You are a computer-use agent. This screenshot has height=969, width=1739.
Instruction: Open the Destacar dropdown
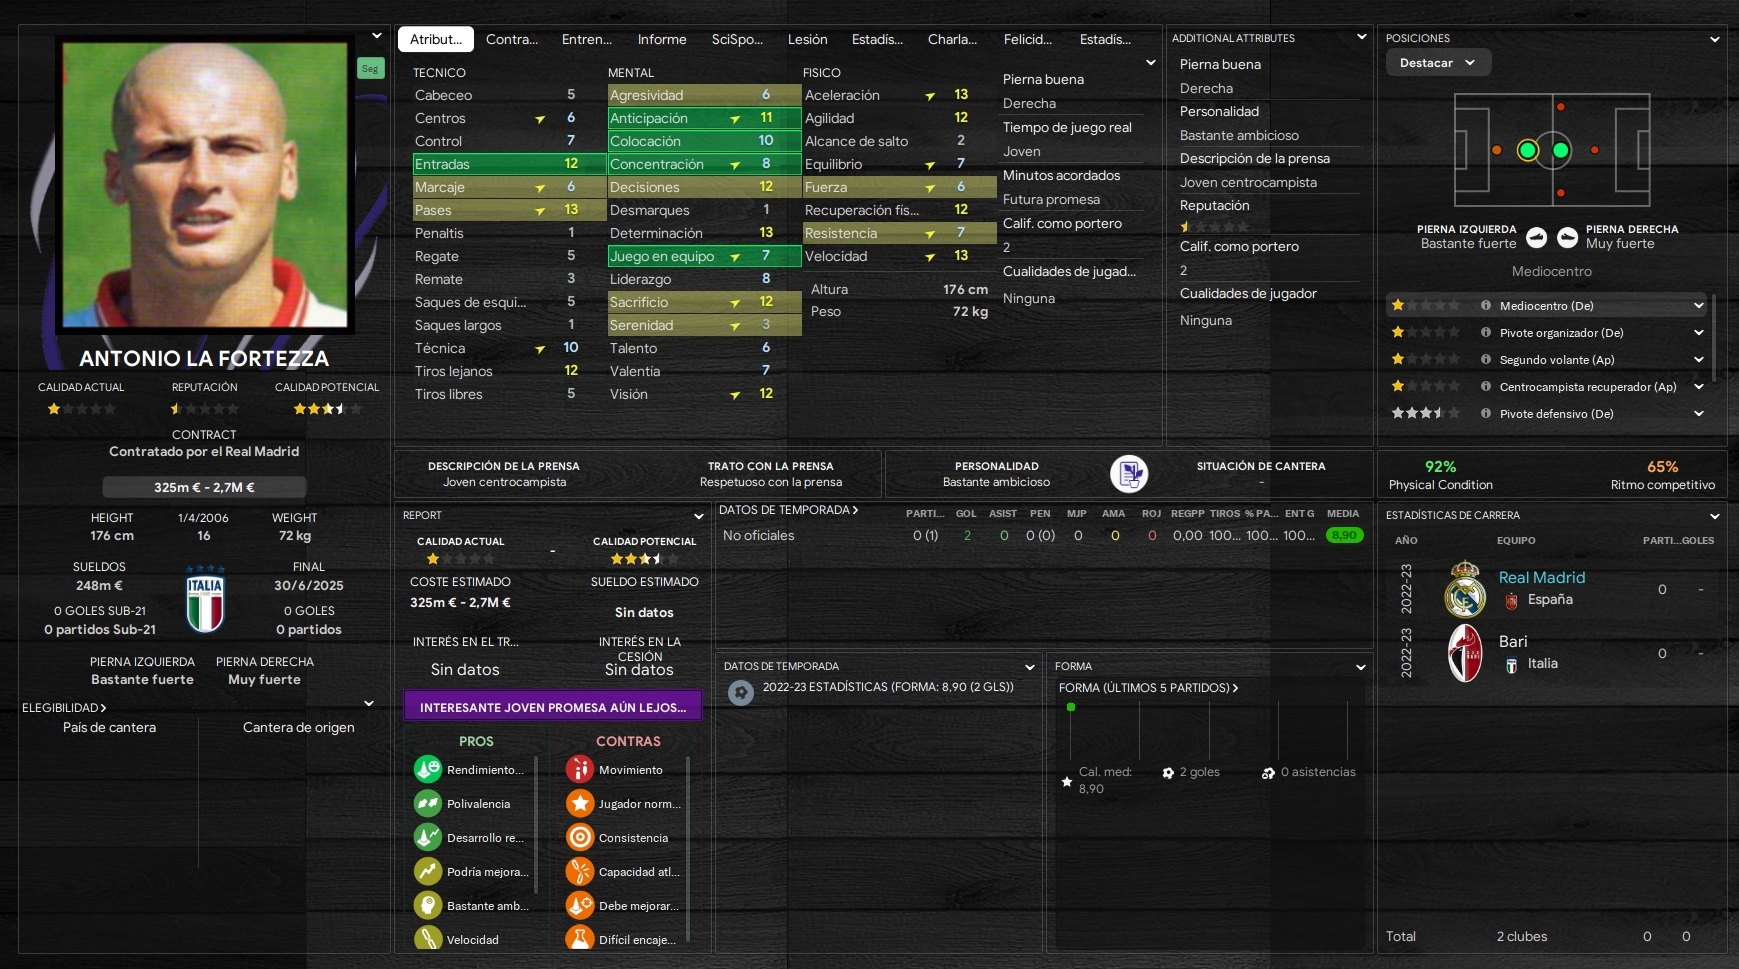tap(1438, 62)
